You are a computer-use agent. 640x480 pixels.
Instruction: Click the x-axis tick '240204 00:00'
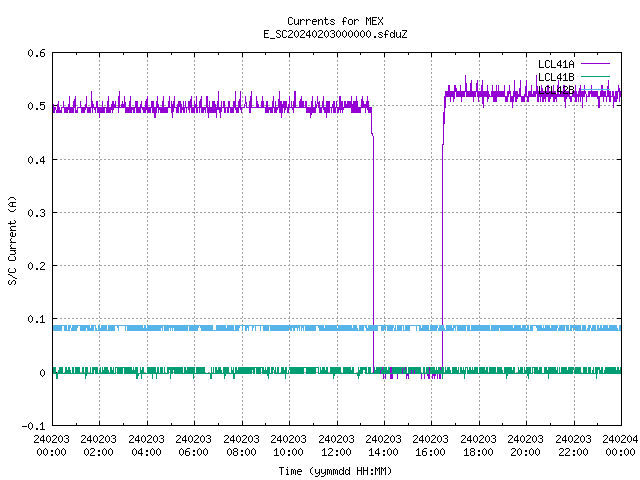pyautogui.click(x=620, y=446)
